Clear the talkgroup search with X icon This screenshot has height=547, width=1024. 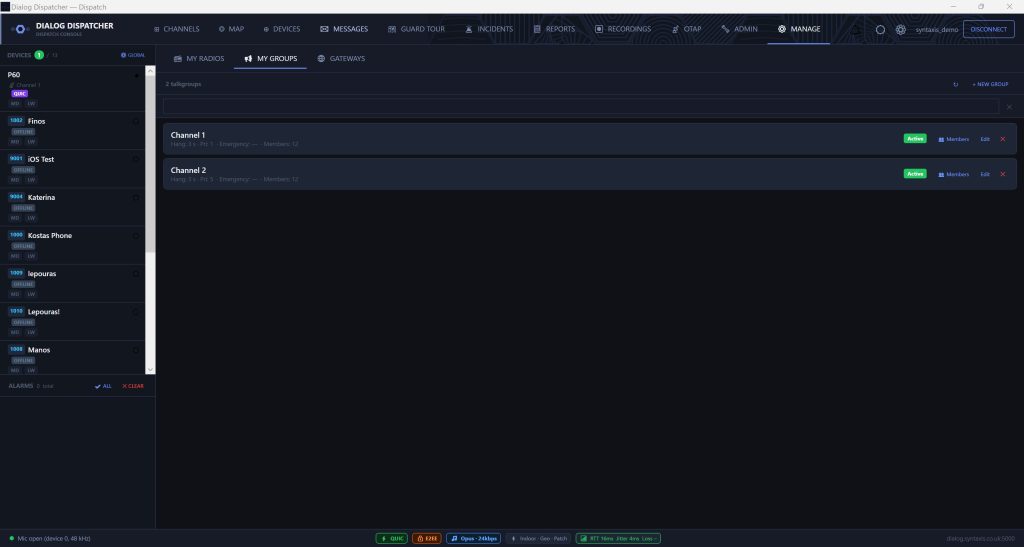coord(1009,107)
